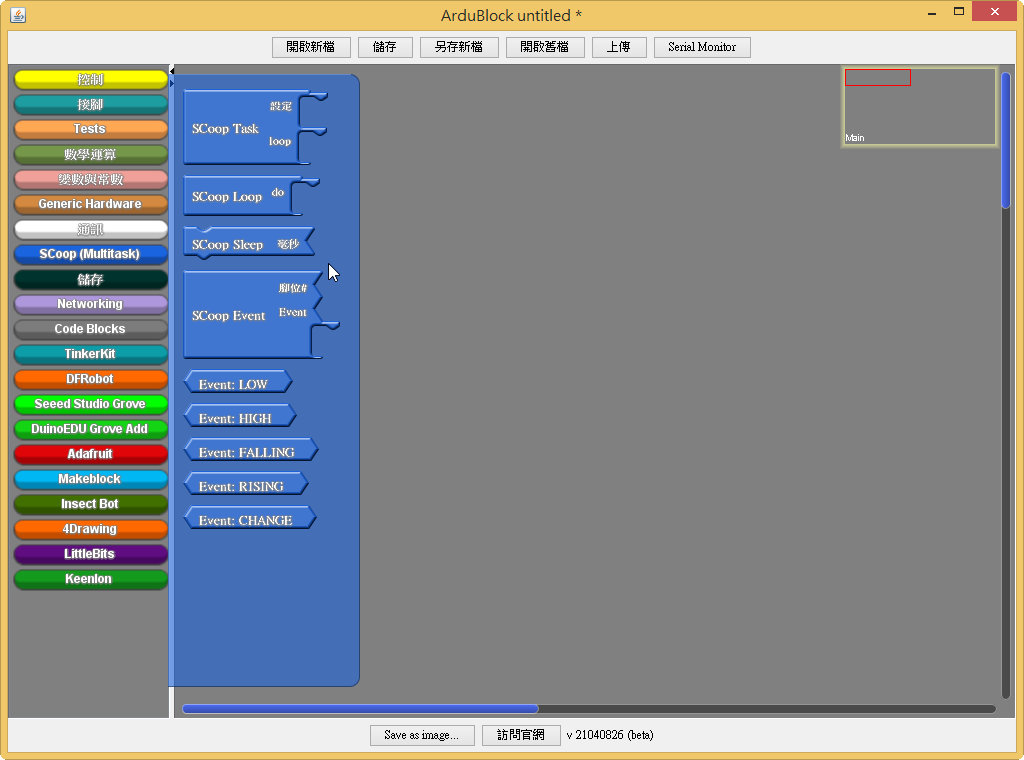This screenshot has height=760, width=1024.
Task: Open the Networking drawer
Action: (x=91, y=304)
